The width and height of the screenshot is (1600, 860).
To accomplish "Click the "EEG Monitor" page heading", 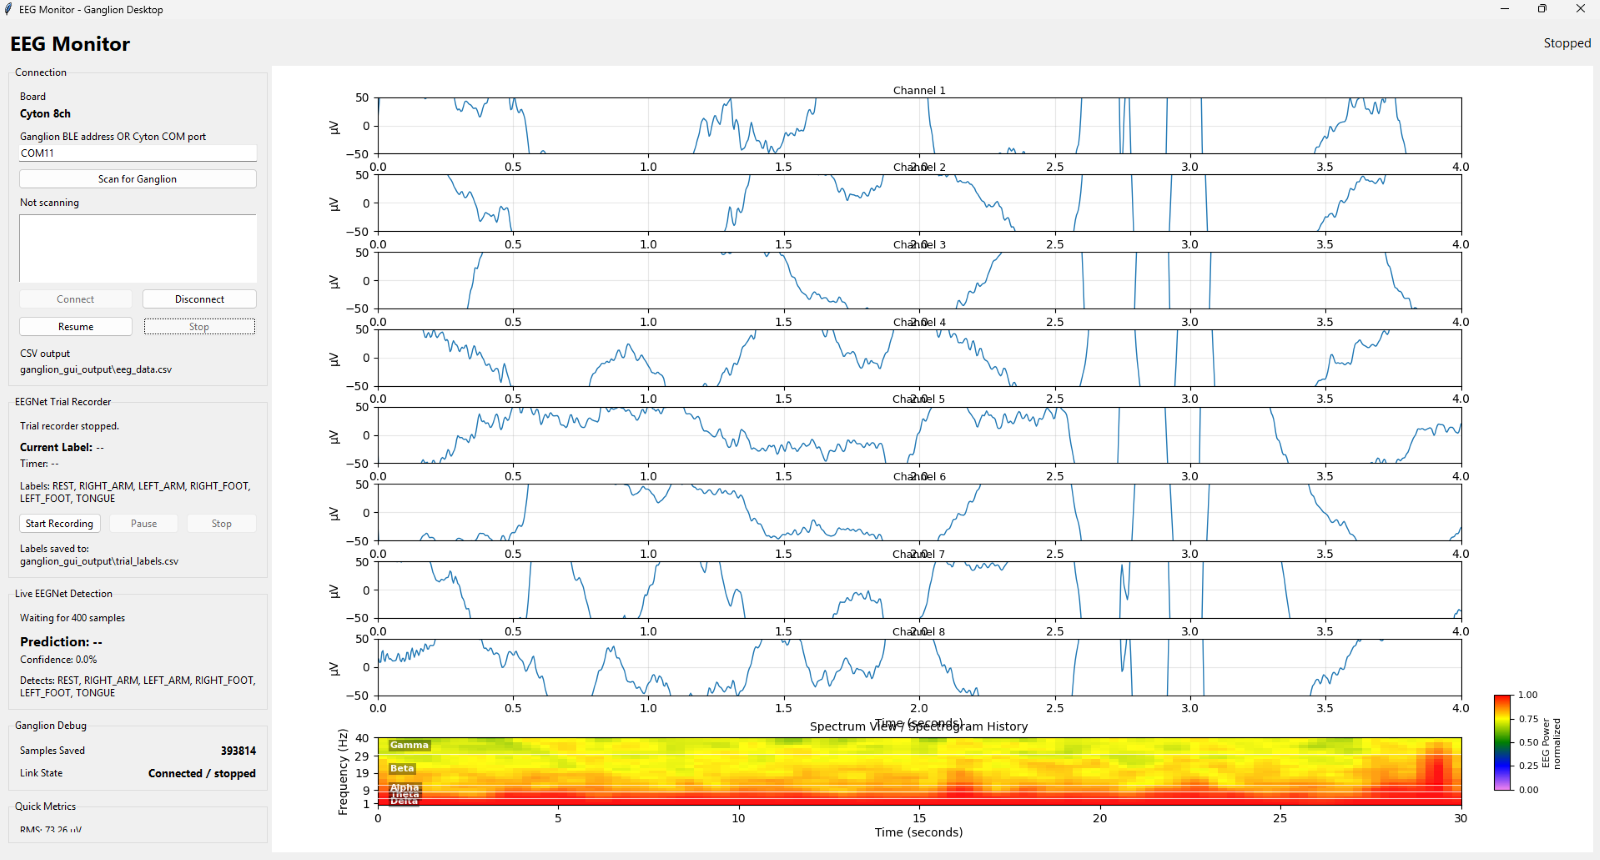I will pyautogui.click(x=70, y=44).
